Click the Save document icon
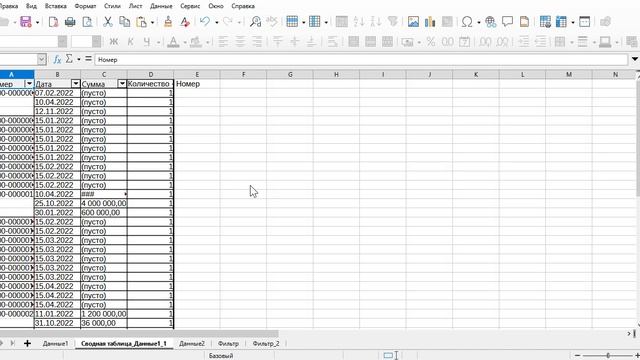The image size is (640, 360). [26, 22]
